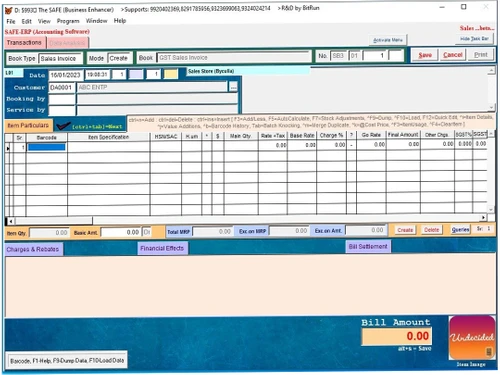Open the Program menu
The height and width of the screenshot is (375, 500).
pyautogui.click(x=68, y=21)
